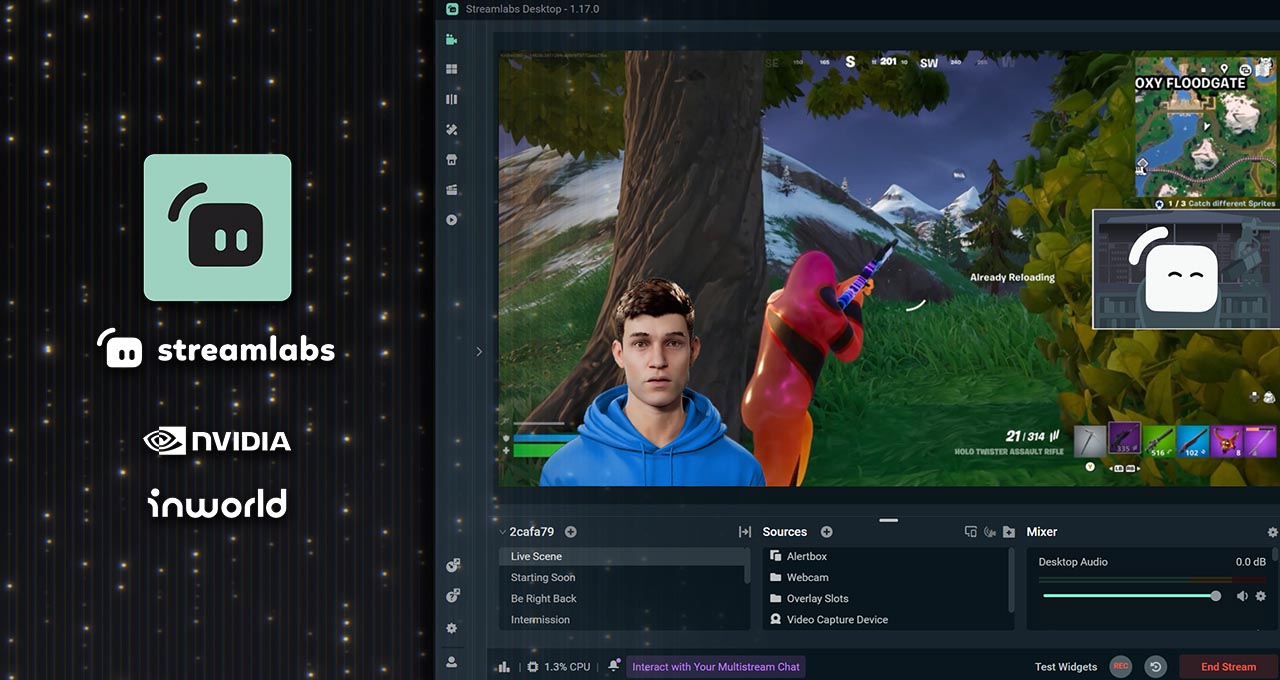Switch to the Layout Editor tab
1280x680 pixels.
451,99
